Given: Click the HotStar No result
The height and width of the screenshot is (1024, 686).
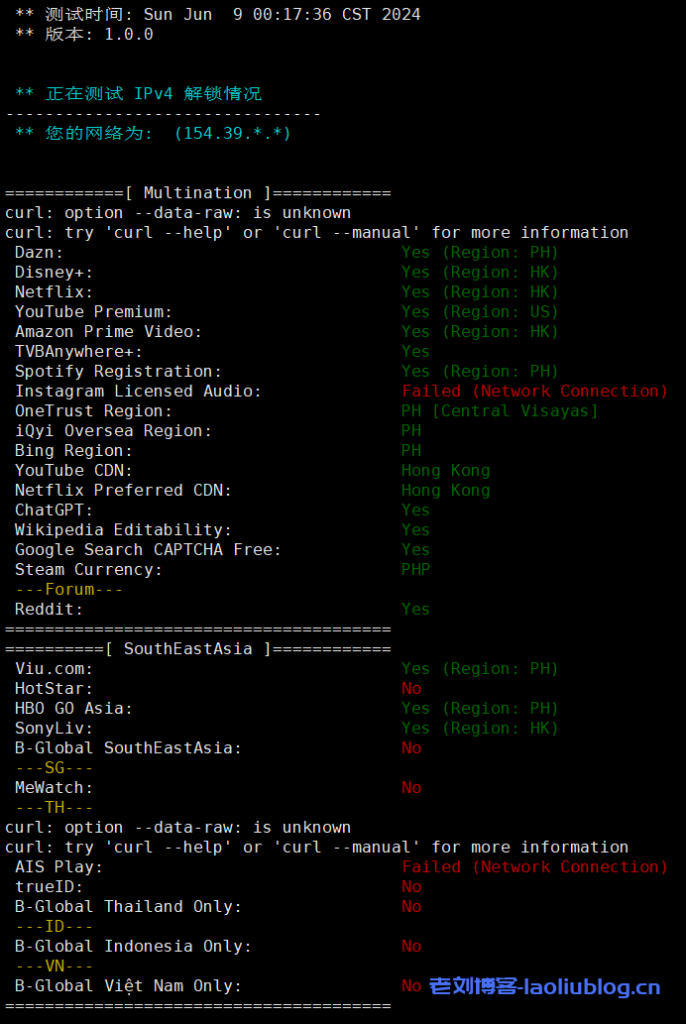Looking at the screenshot, I should click(411, 688).
